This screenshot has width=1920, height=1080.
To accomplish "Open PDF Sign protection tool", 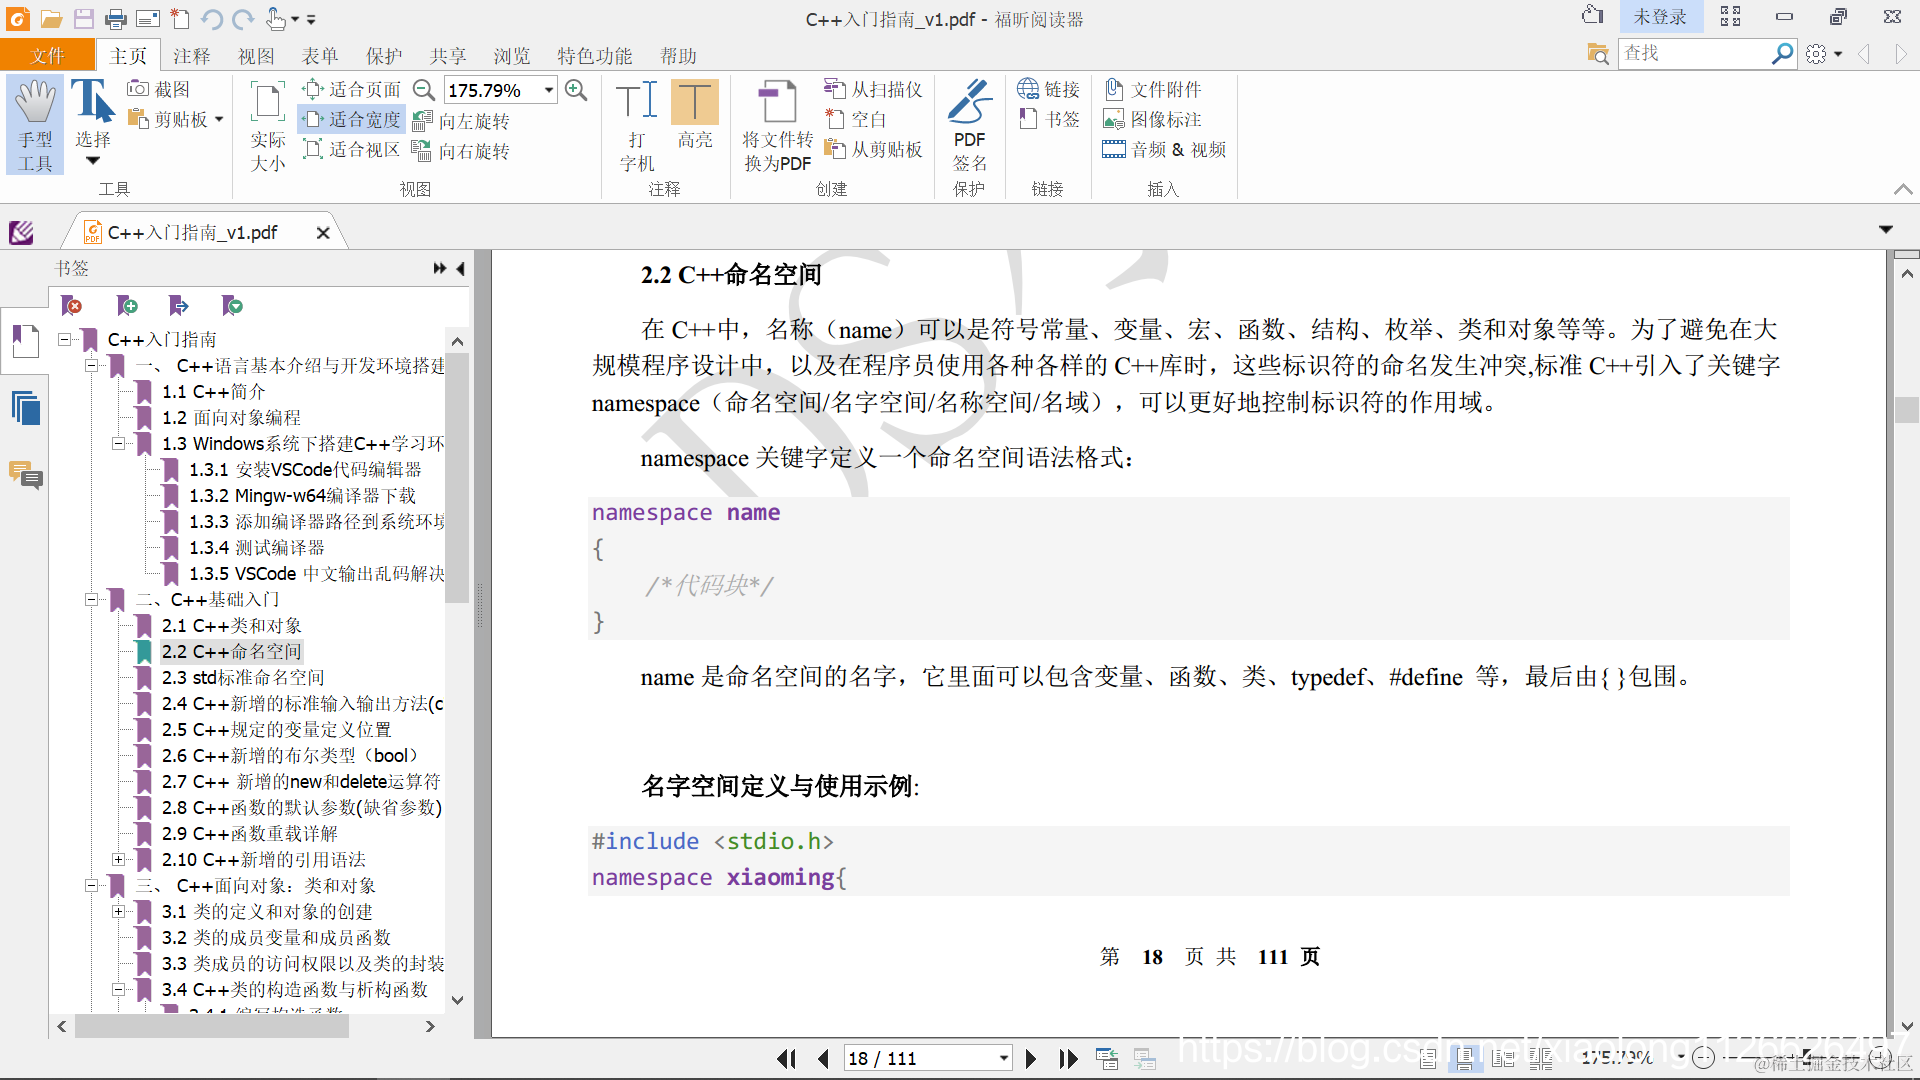I will point(968,124).
